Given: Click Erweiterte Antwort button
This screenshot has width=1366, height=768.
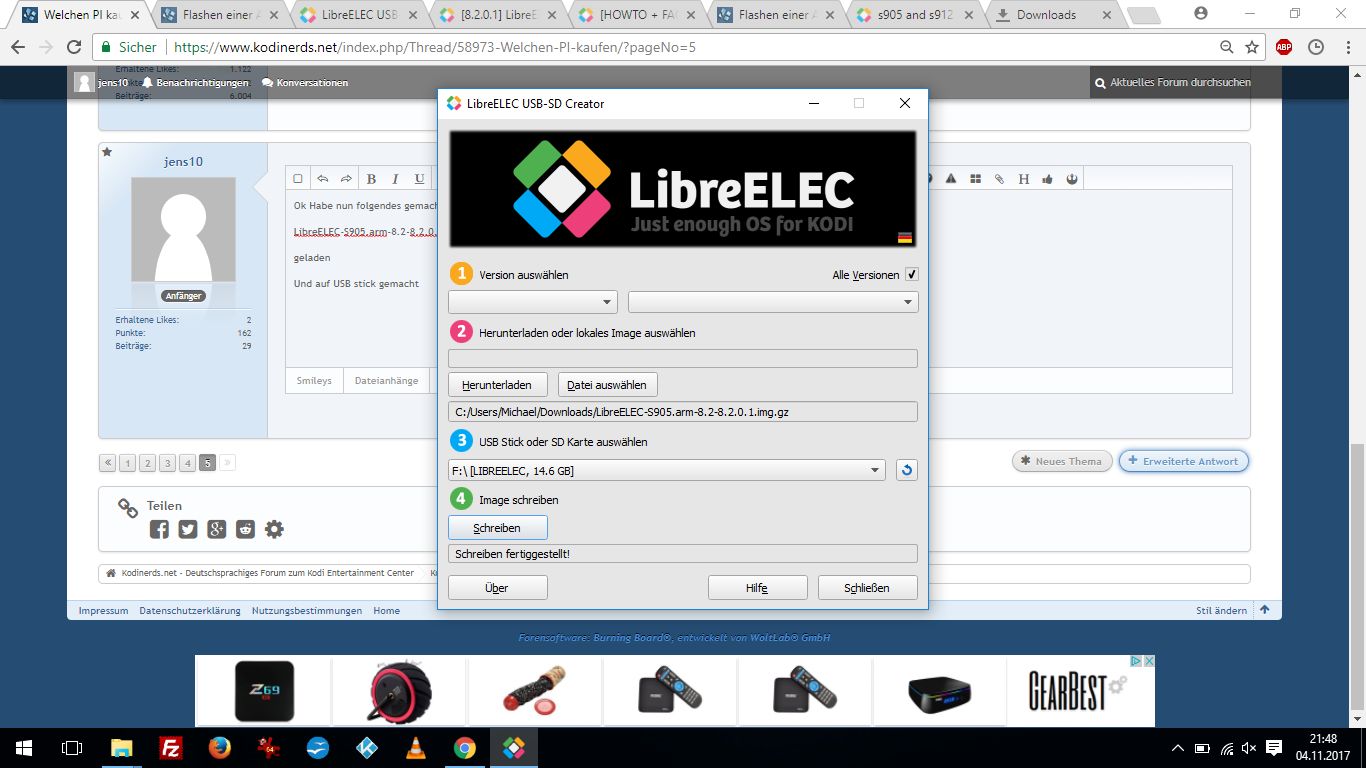Looking at the screenshot, I should [x=1184, y=461].
